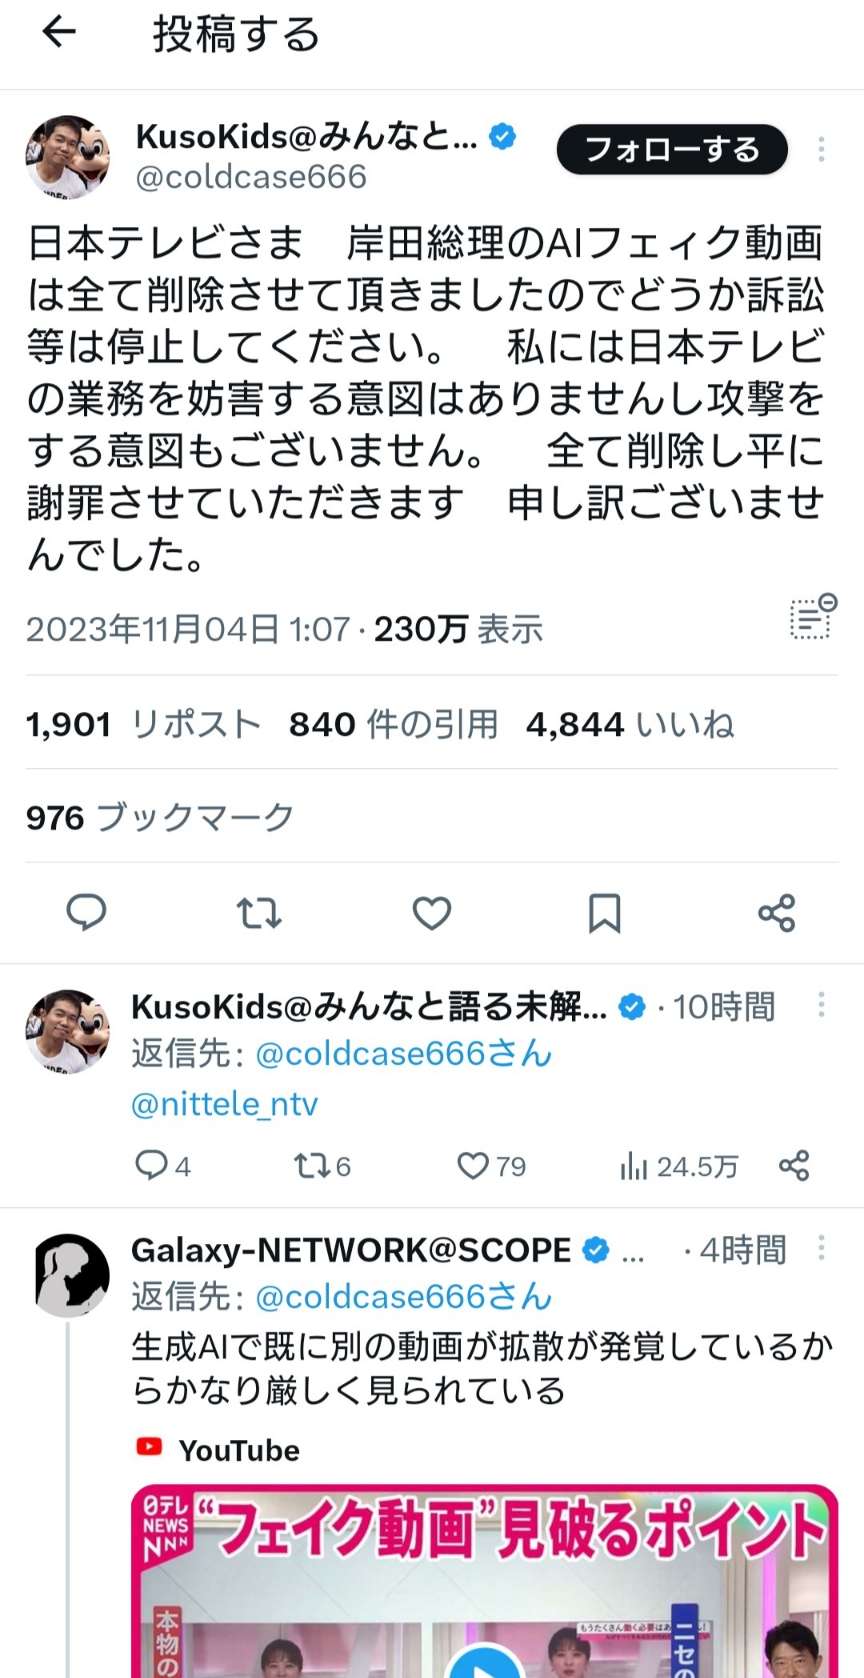Play the YouTube フェイク動画 video thumbnail
This screenshot has height=1678, width=864.
pos(484,1582)
